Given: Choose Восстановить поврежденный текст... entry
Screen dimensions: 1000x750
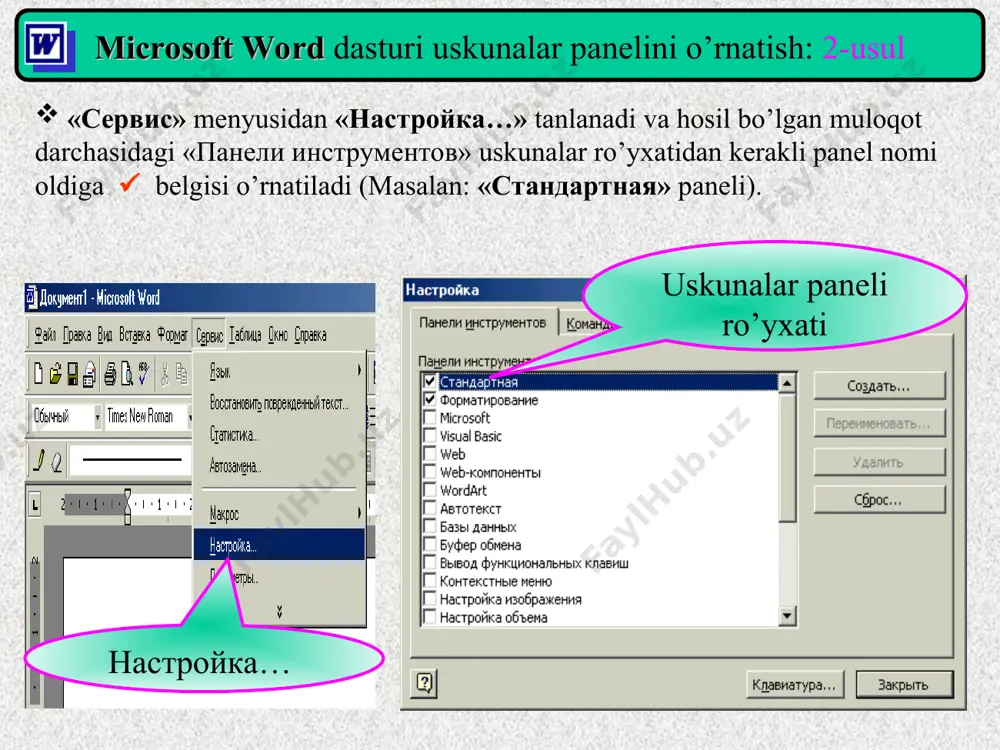Looking at the screenshot, I should click(x=279, y=403).
